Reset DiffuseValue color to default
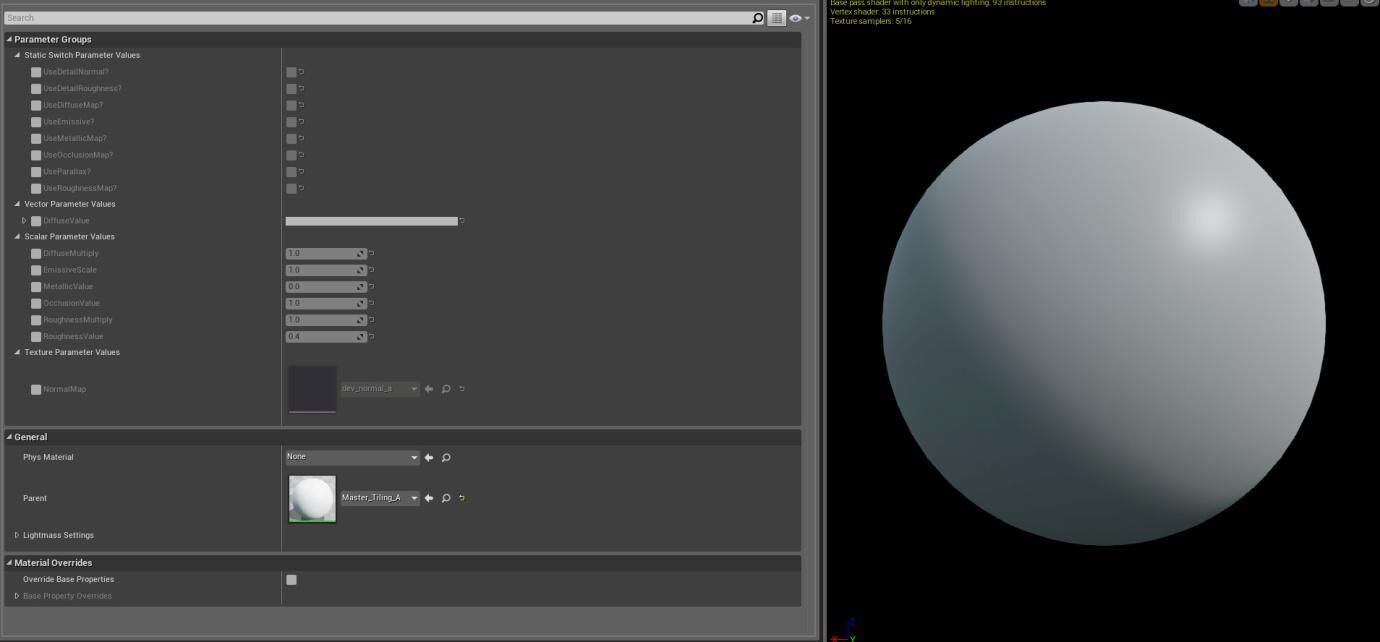 tap(461, 221)
